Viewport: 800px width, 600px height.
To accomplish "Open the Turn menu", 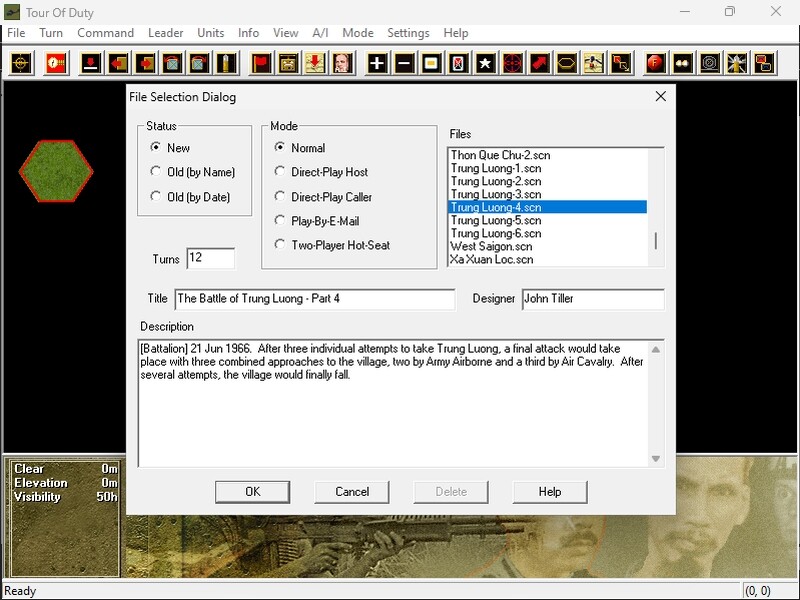I will pyautogui.click(x=51, y=33).
